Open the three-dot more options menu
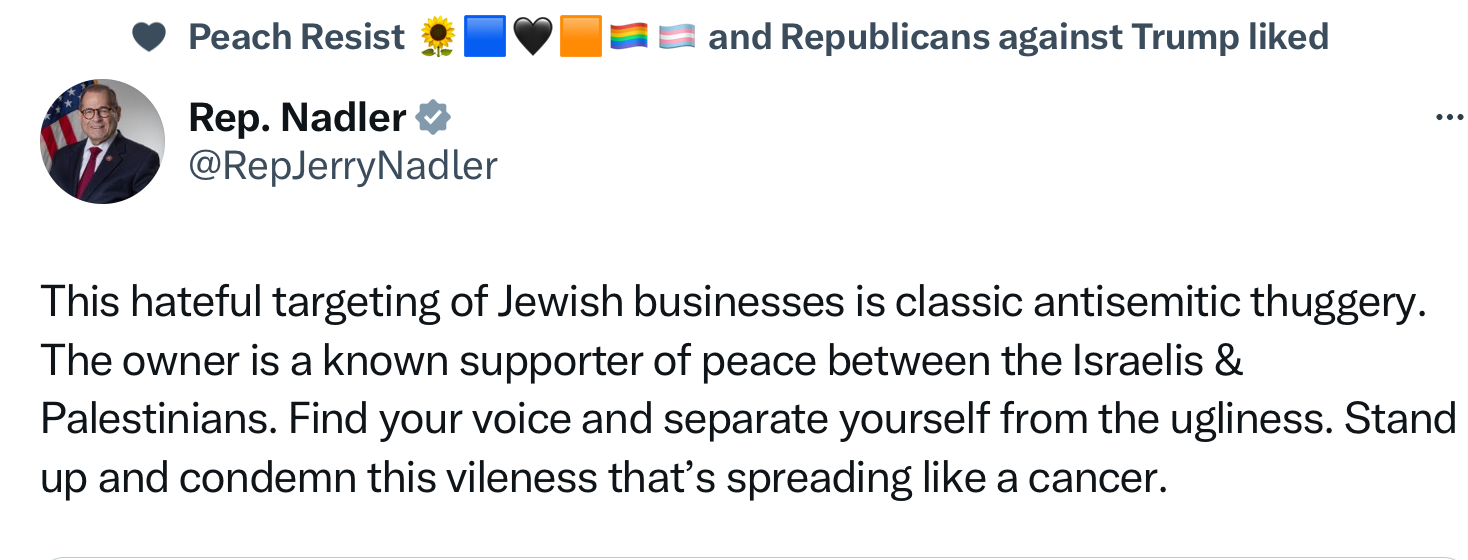1468x560 pixels. coord(1448,118)
